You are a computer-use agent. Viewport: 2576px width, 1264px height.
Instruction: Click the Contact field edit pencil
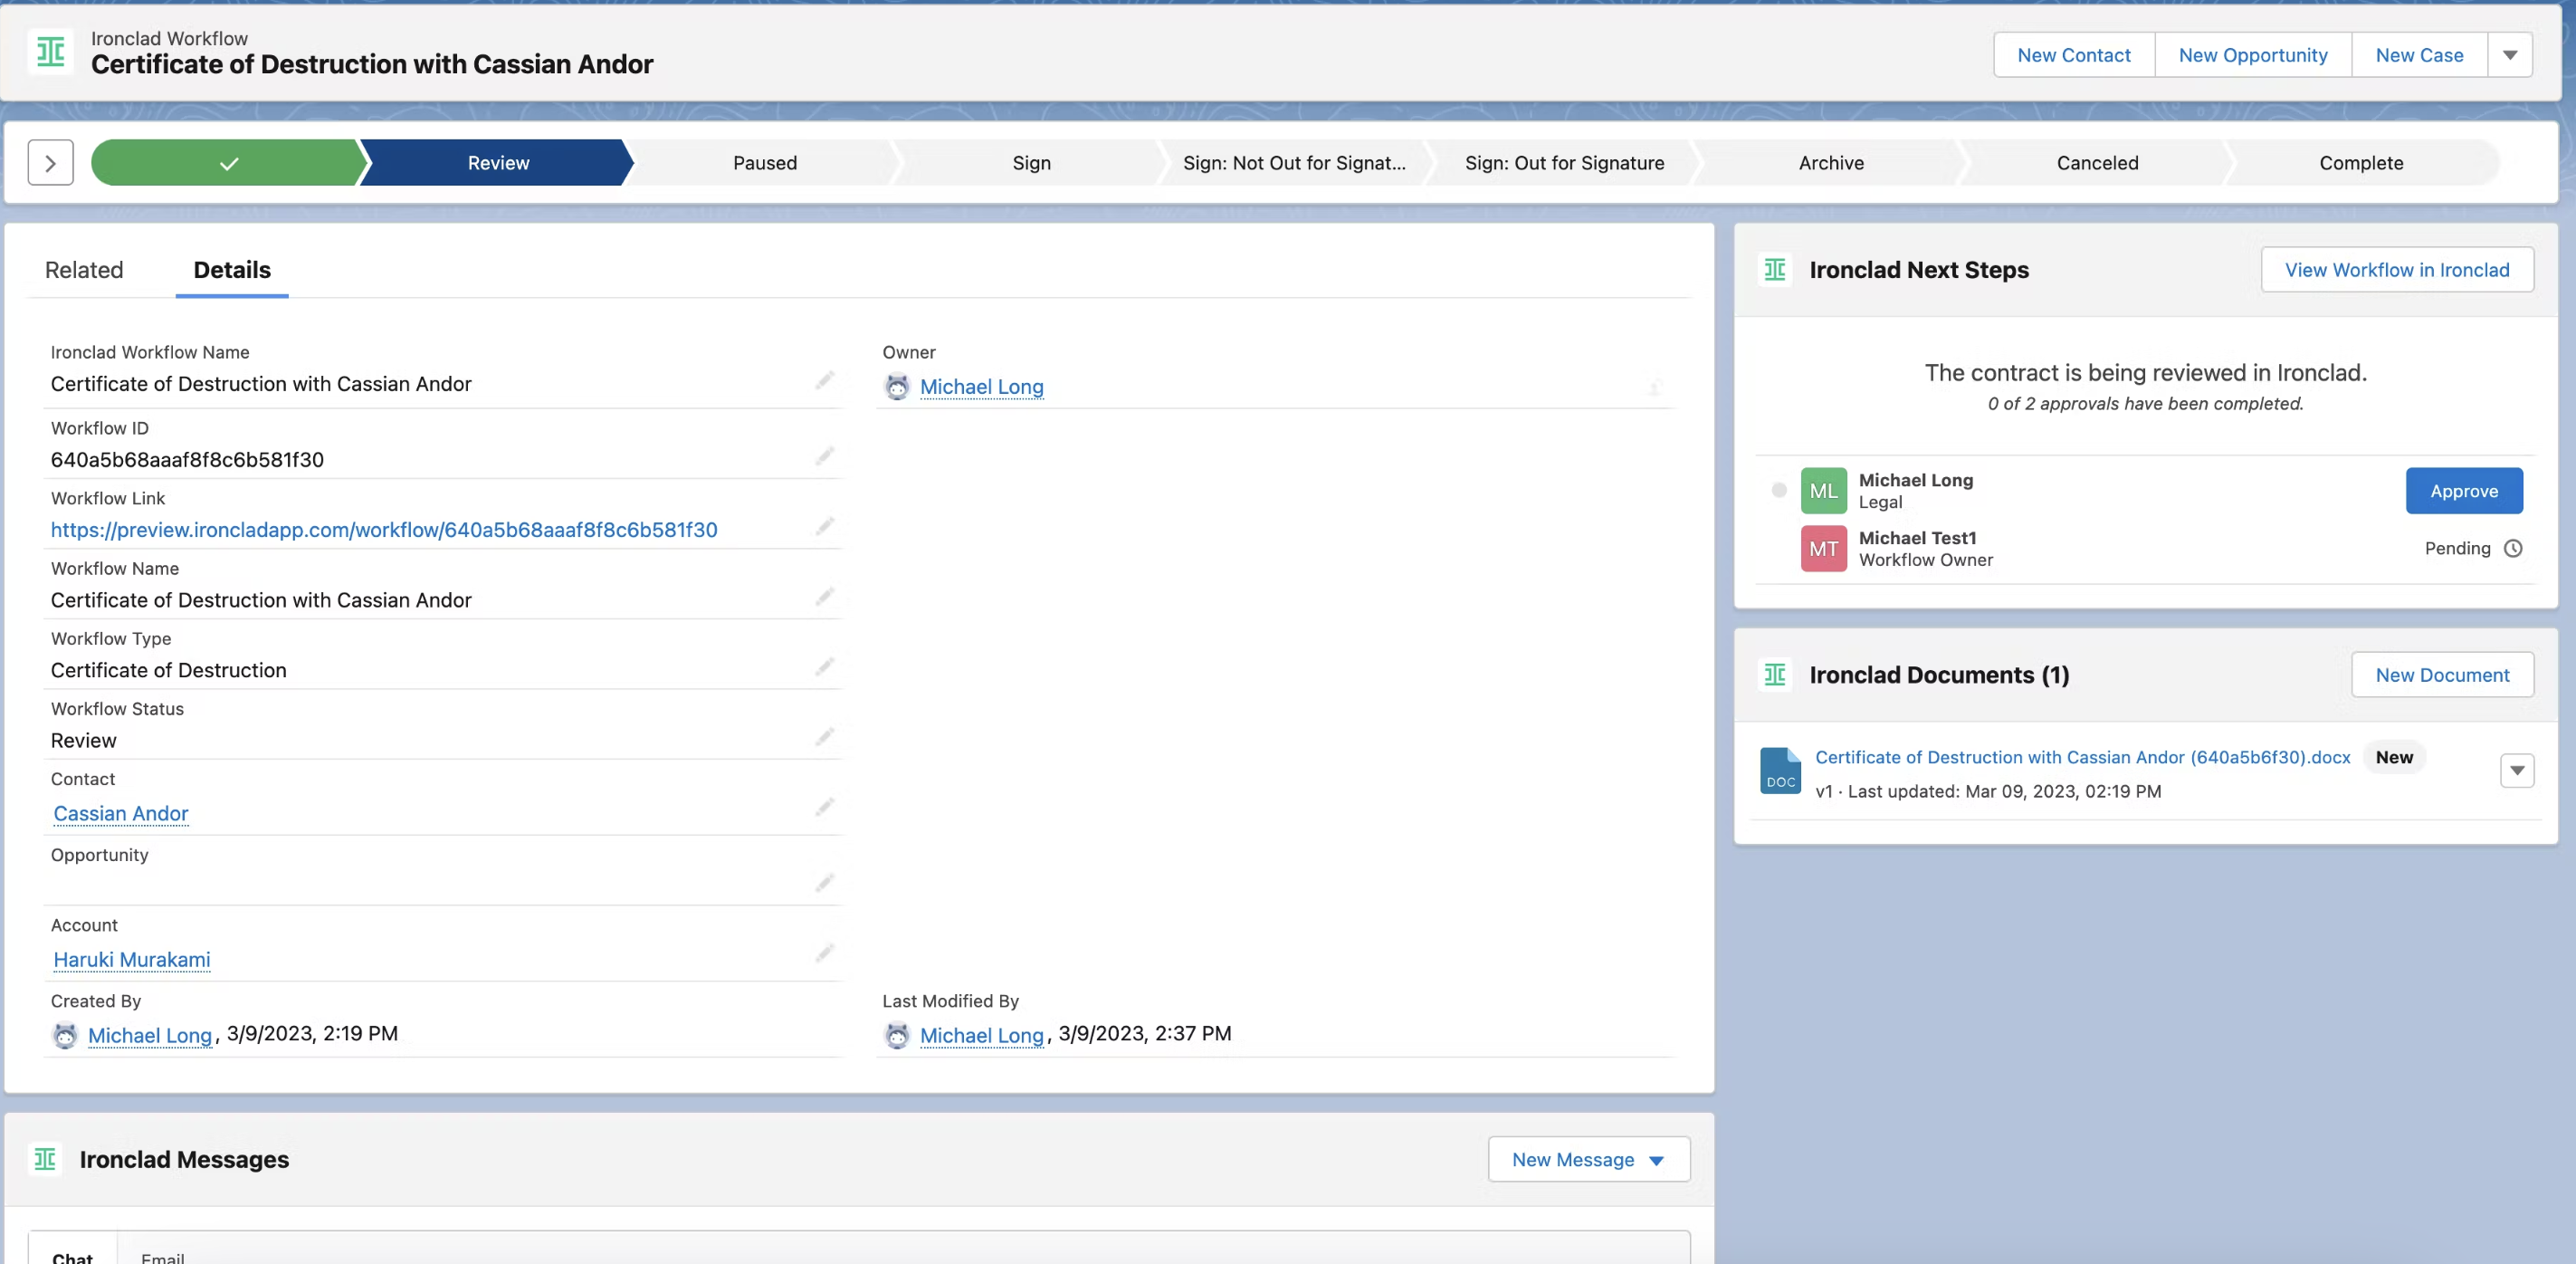824,807
